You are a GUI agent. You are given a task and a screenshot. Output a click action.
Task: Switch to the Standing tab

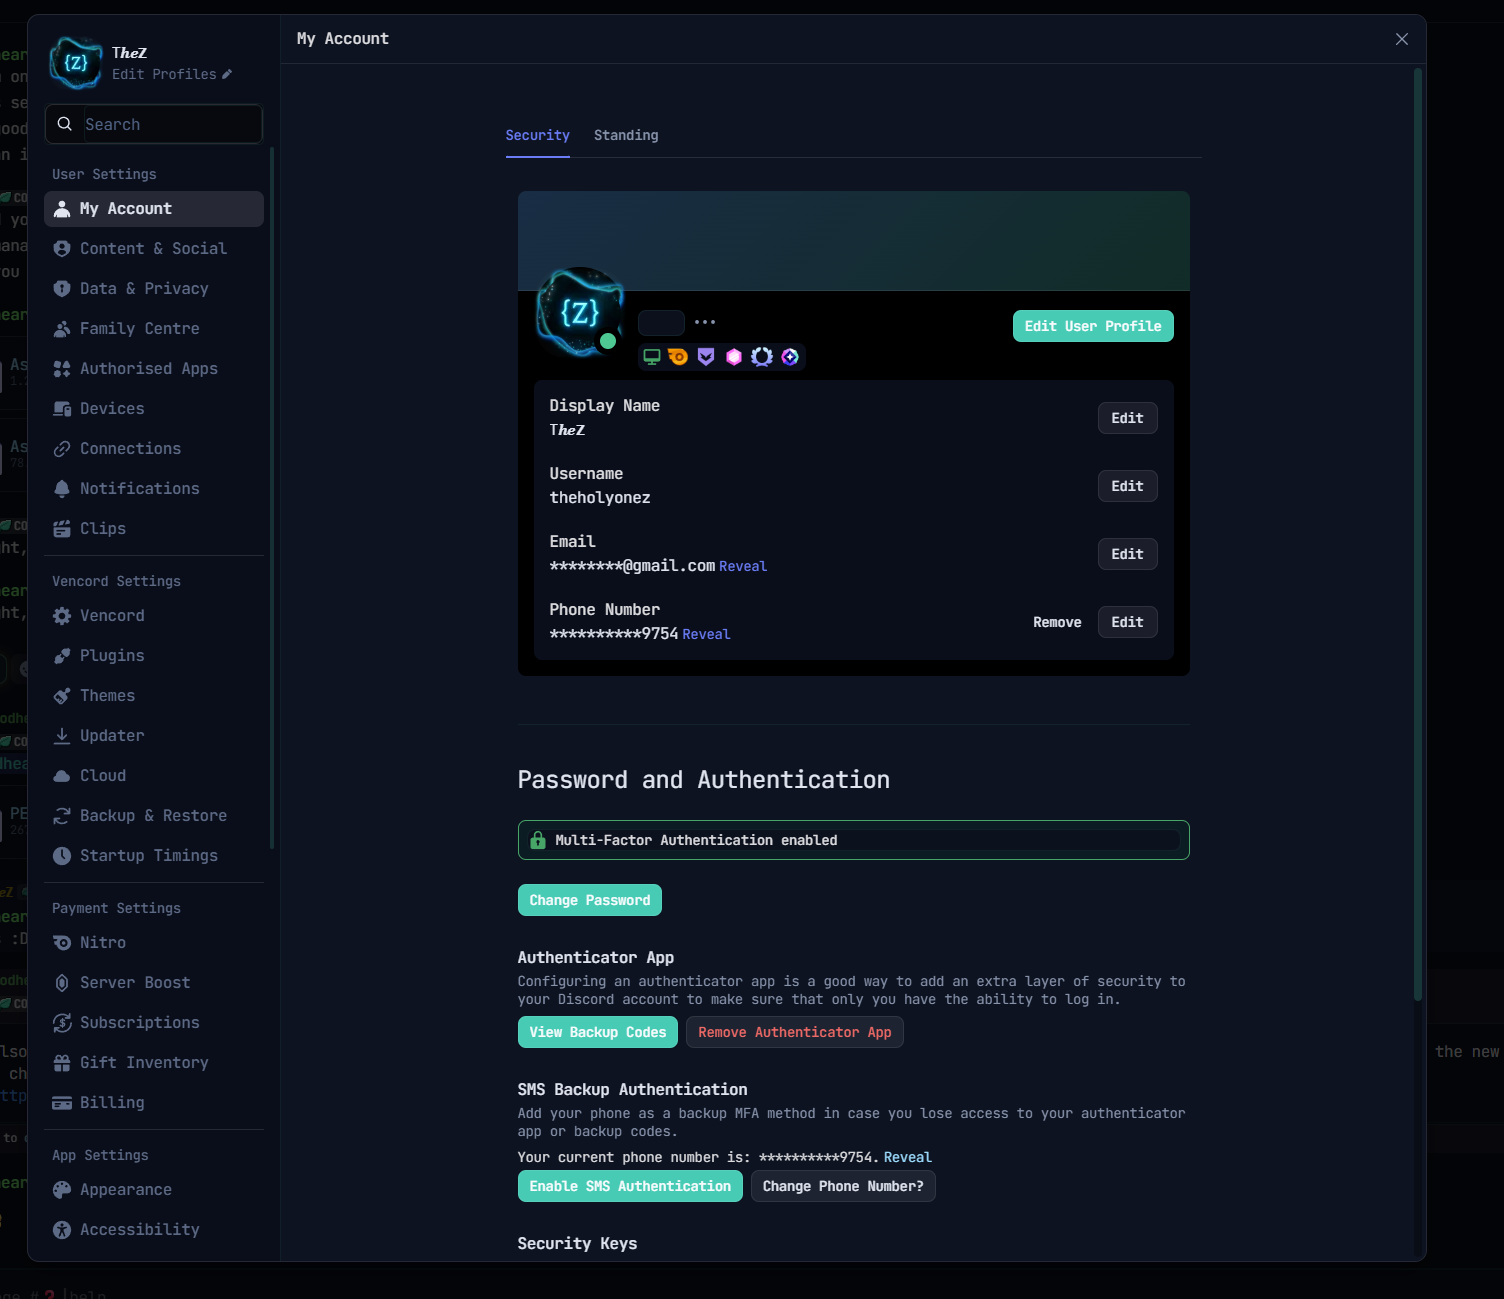coord(626,135)
